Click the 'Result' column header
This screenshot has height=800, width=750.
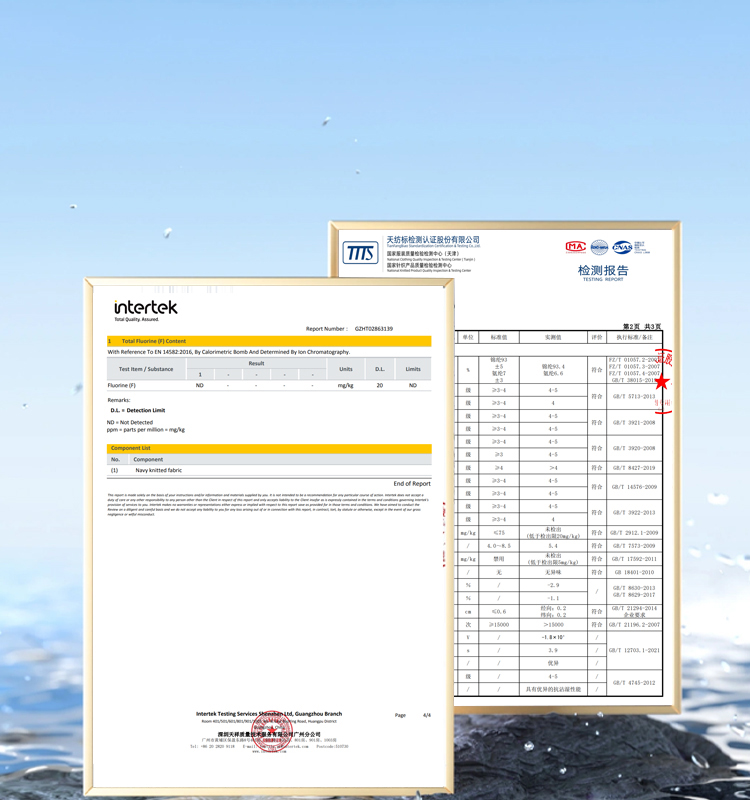click(256, 363)
